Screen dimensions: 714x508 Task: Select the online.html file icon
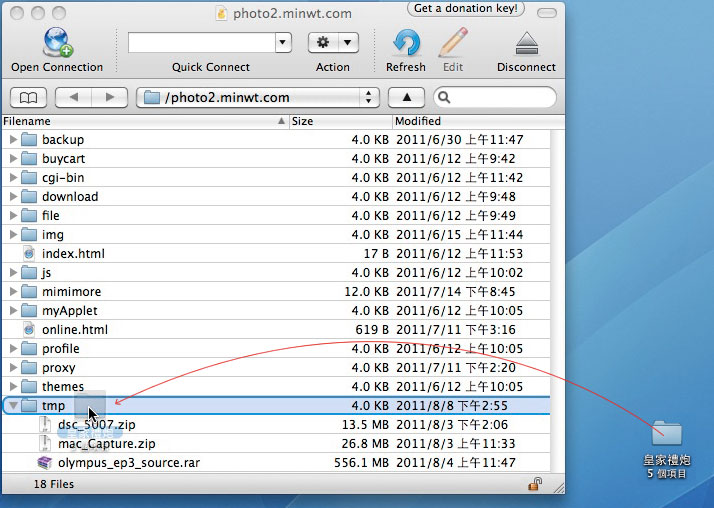click(29, 330)
